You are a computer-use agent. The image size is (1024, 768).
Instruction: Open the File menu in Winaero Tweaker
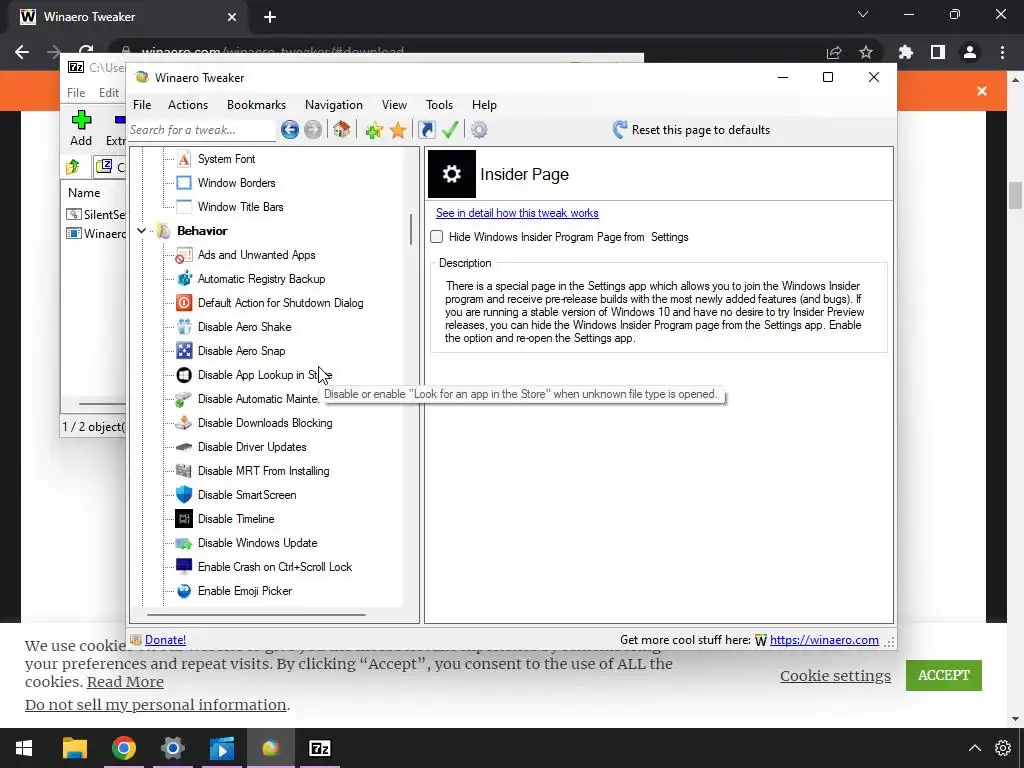tap(142, 105)
